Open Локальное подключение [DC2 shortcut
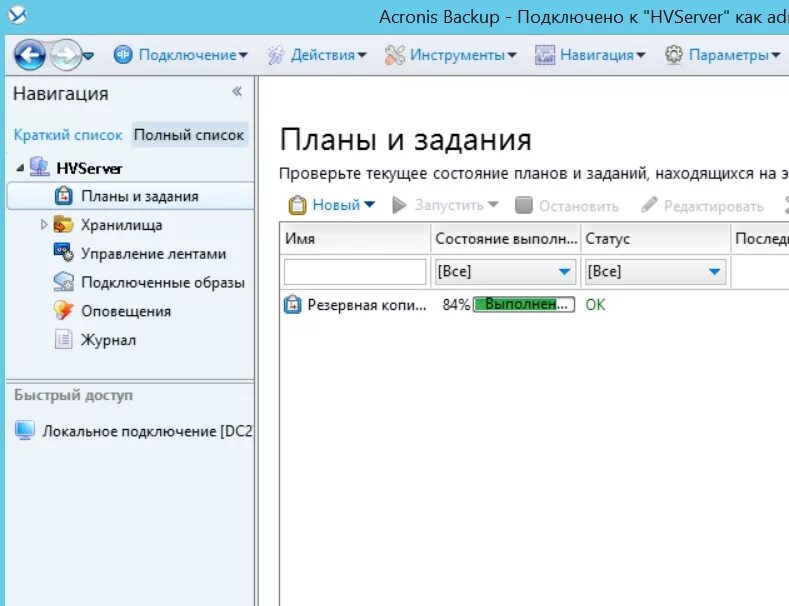The height and width of the screenshot is (606, 789). click(147, 431)
